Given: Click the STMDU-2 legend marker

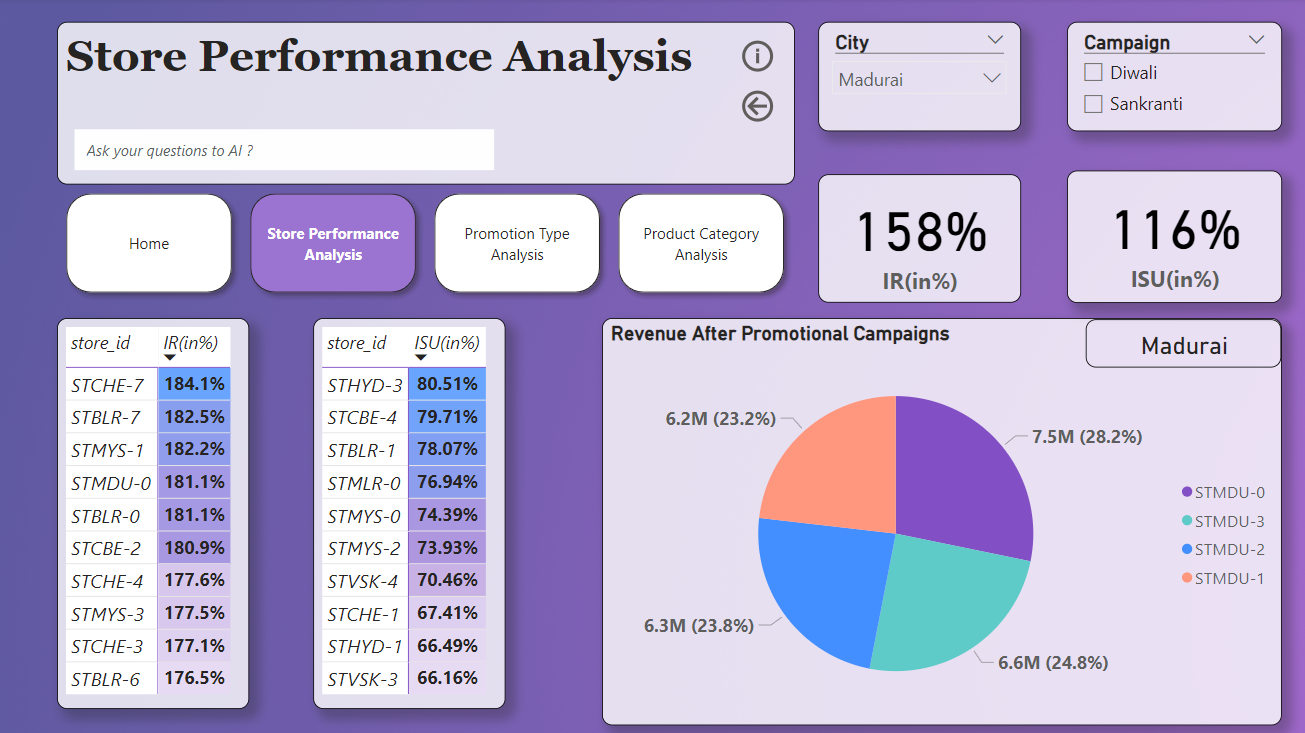Looking at the screenshot, I should tap(1187, 549).
